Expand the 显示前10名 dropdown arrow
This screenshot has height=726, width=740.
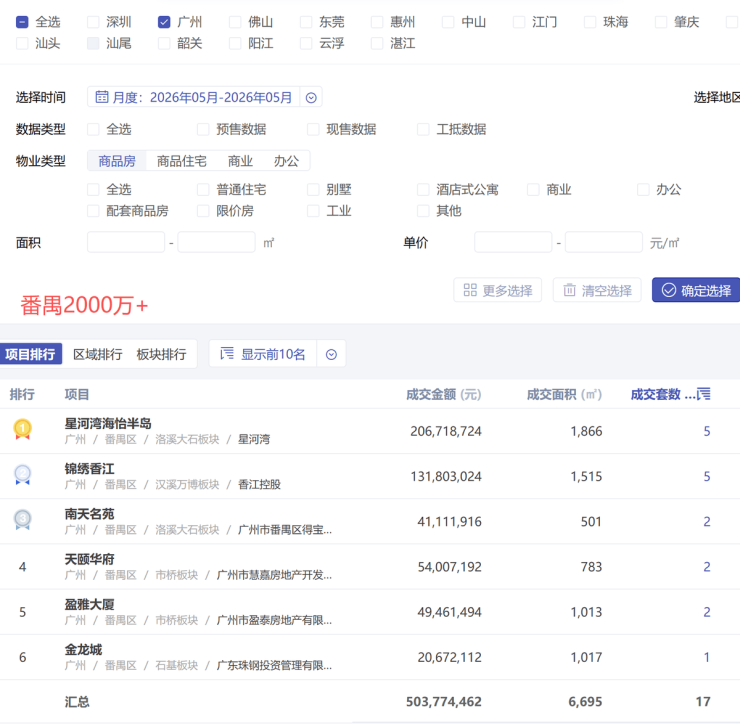click(331, 355)
